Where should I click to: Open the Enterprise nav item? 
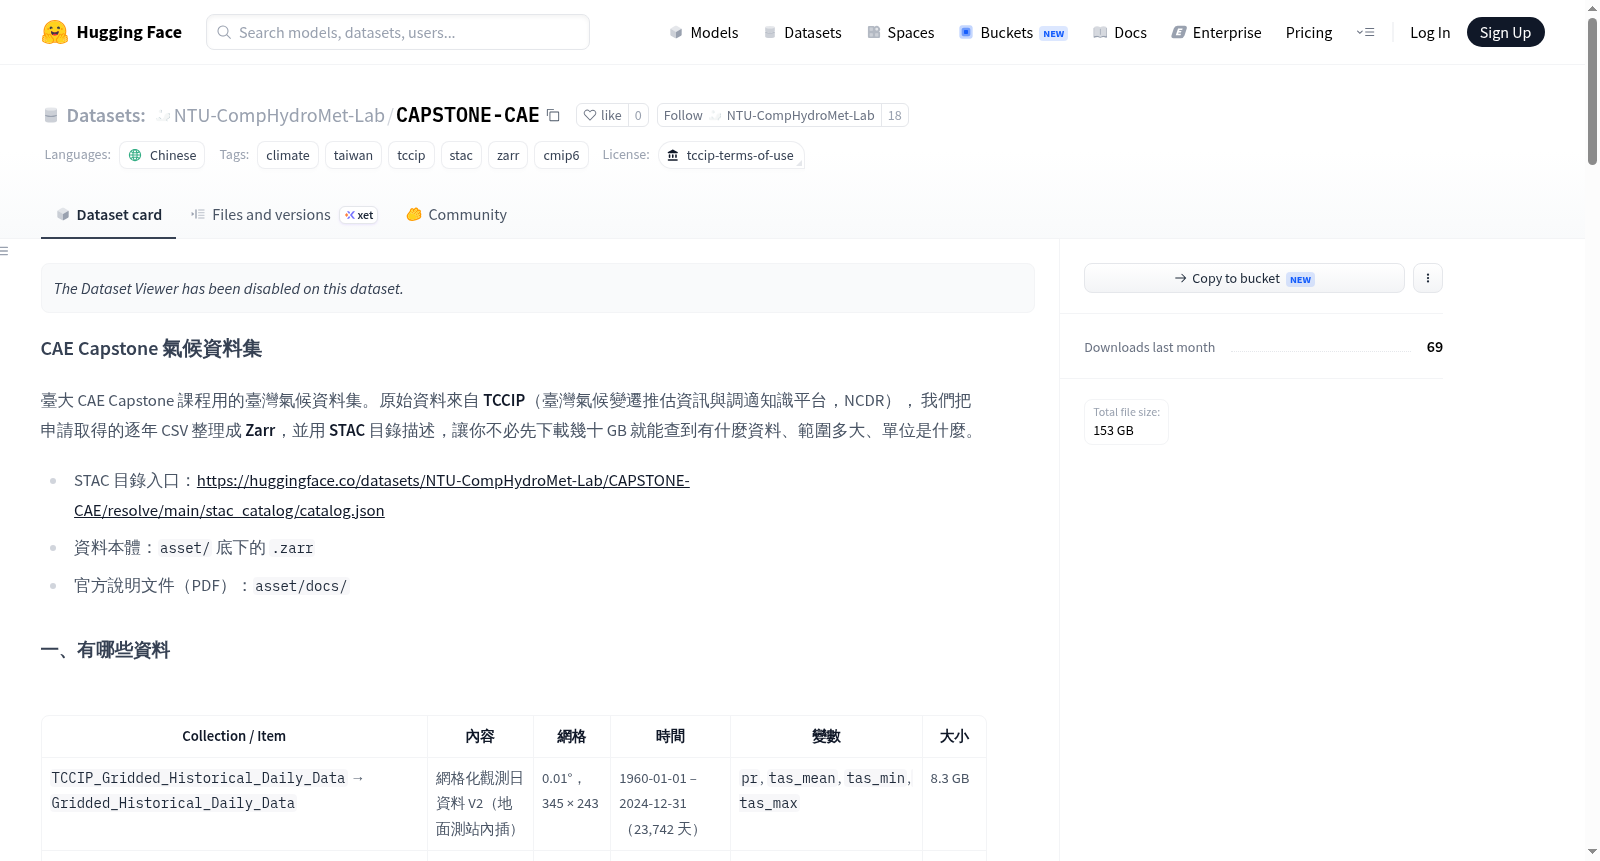tap(1216, 33)
